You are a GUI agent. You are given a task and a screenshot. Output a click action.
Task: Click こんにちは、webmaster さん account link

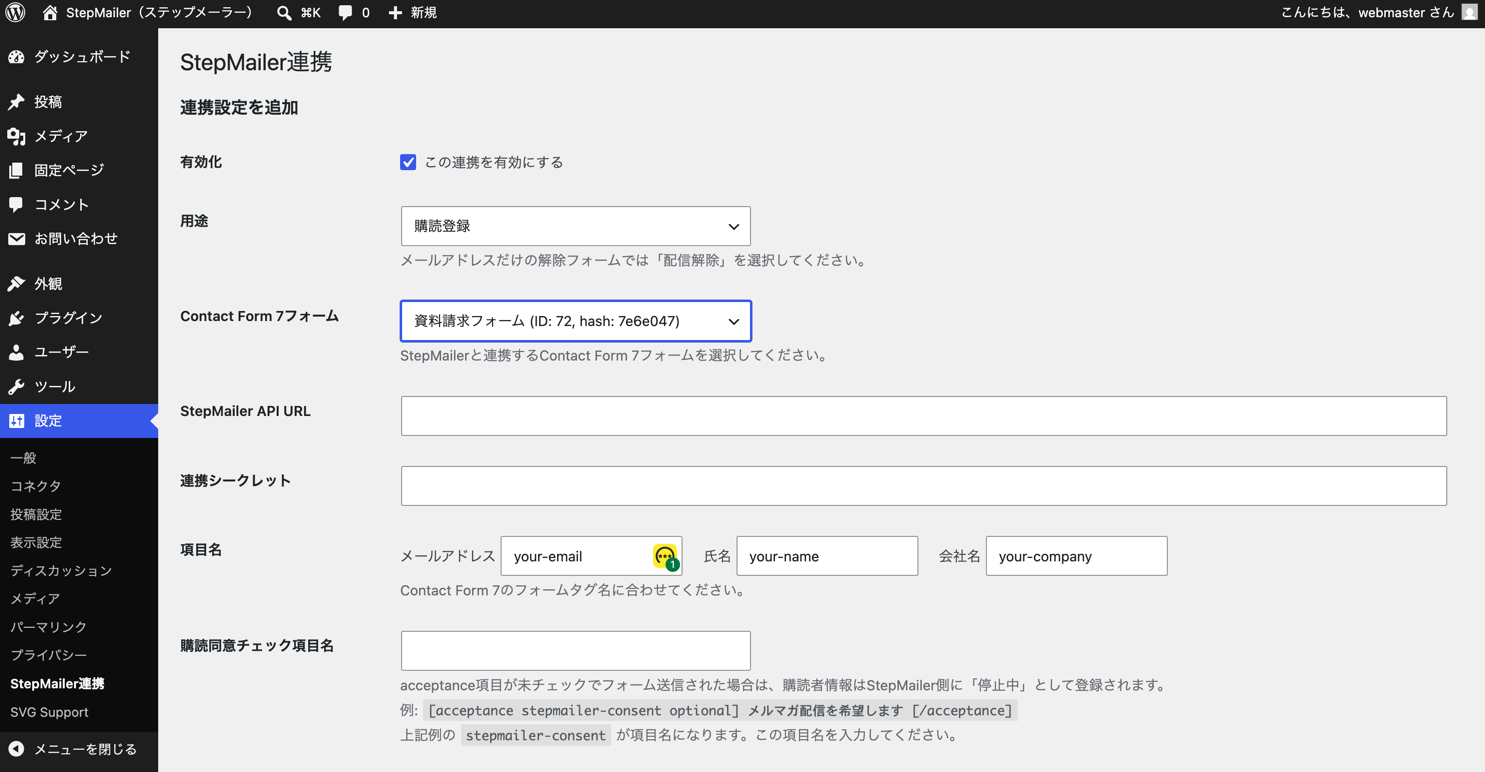click(x=1367, y=13)
